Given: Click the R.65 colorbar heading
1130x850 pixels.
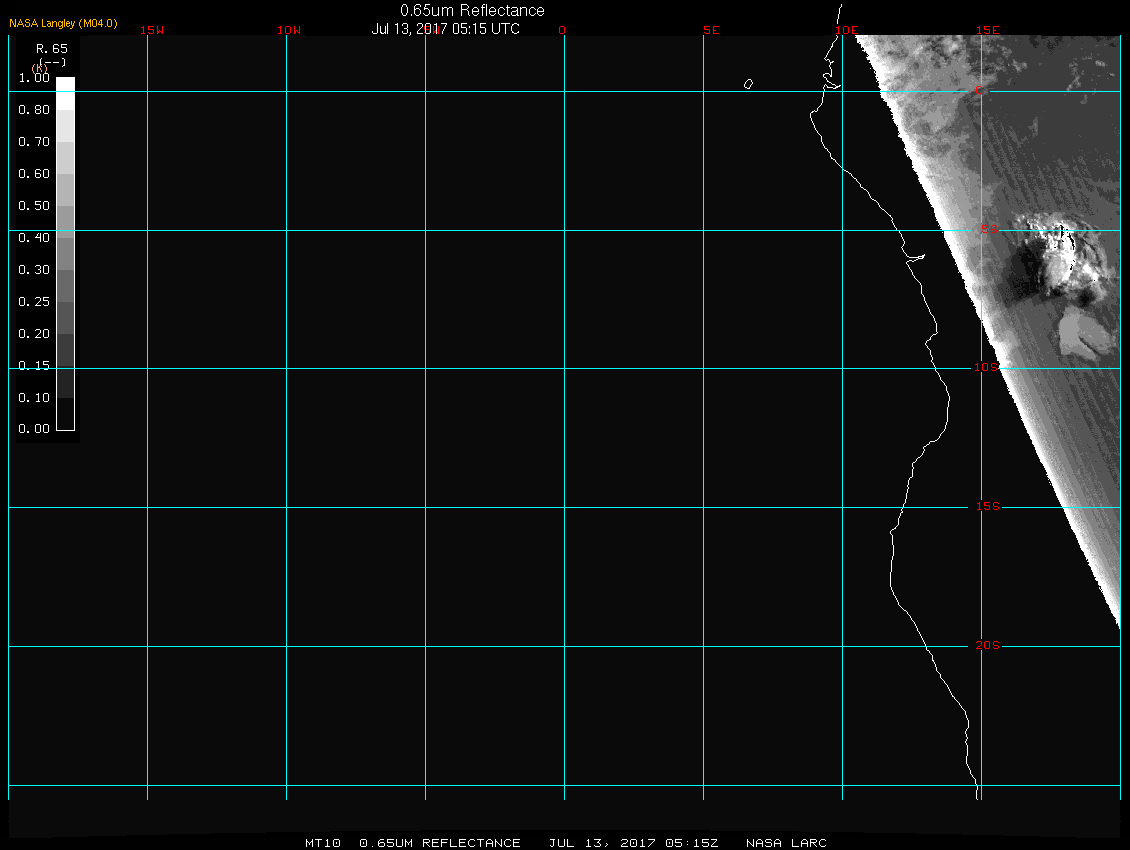Looking at the screenshot, I should [x=51, y=48].
